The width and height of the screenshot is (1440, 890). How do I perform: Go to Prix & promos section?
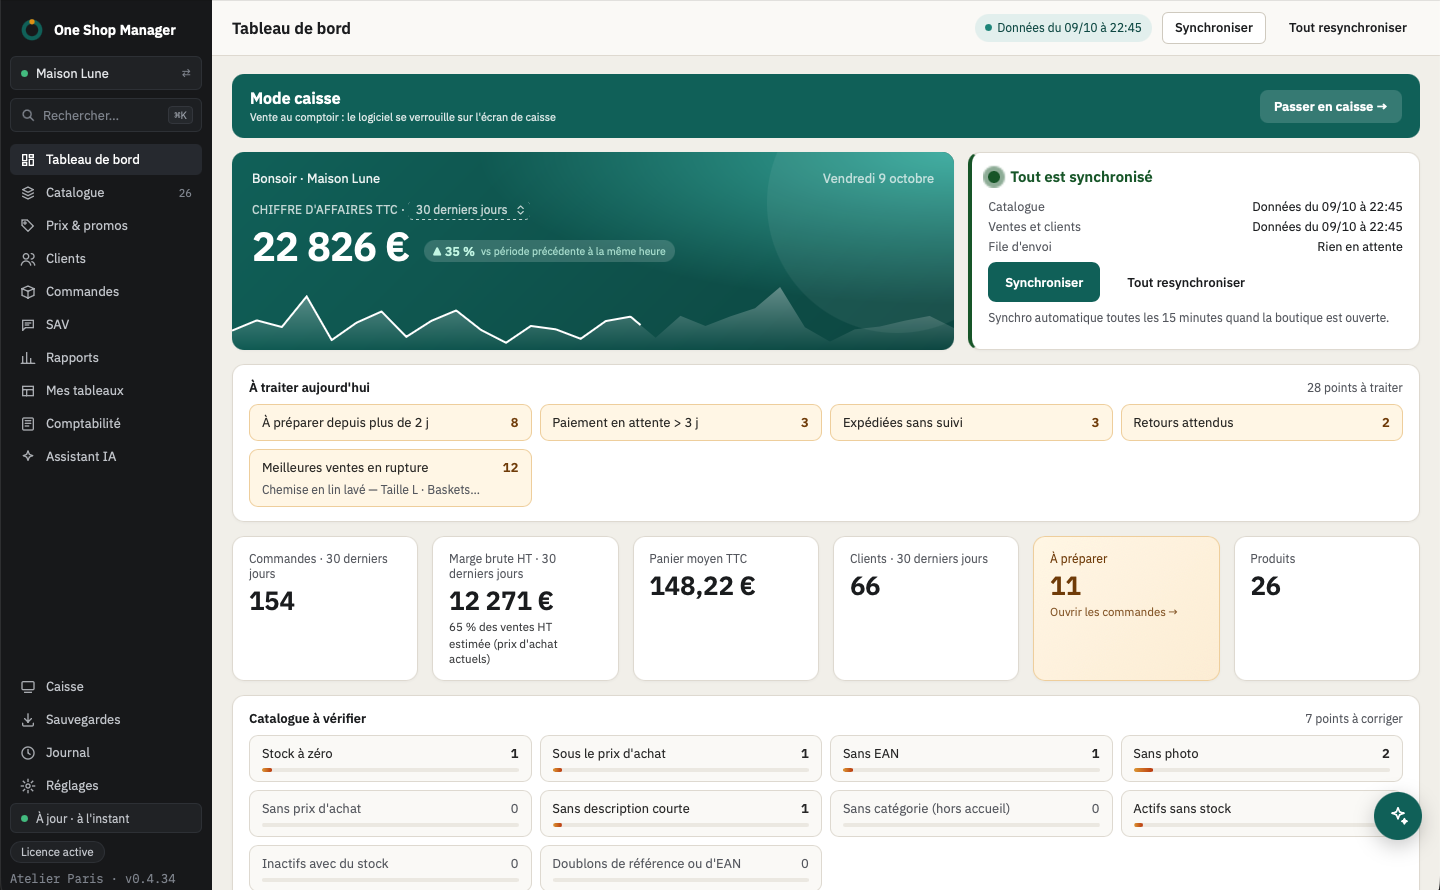106,226
